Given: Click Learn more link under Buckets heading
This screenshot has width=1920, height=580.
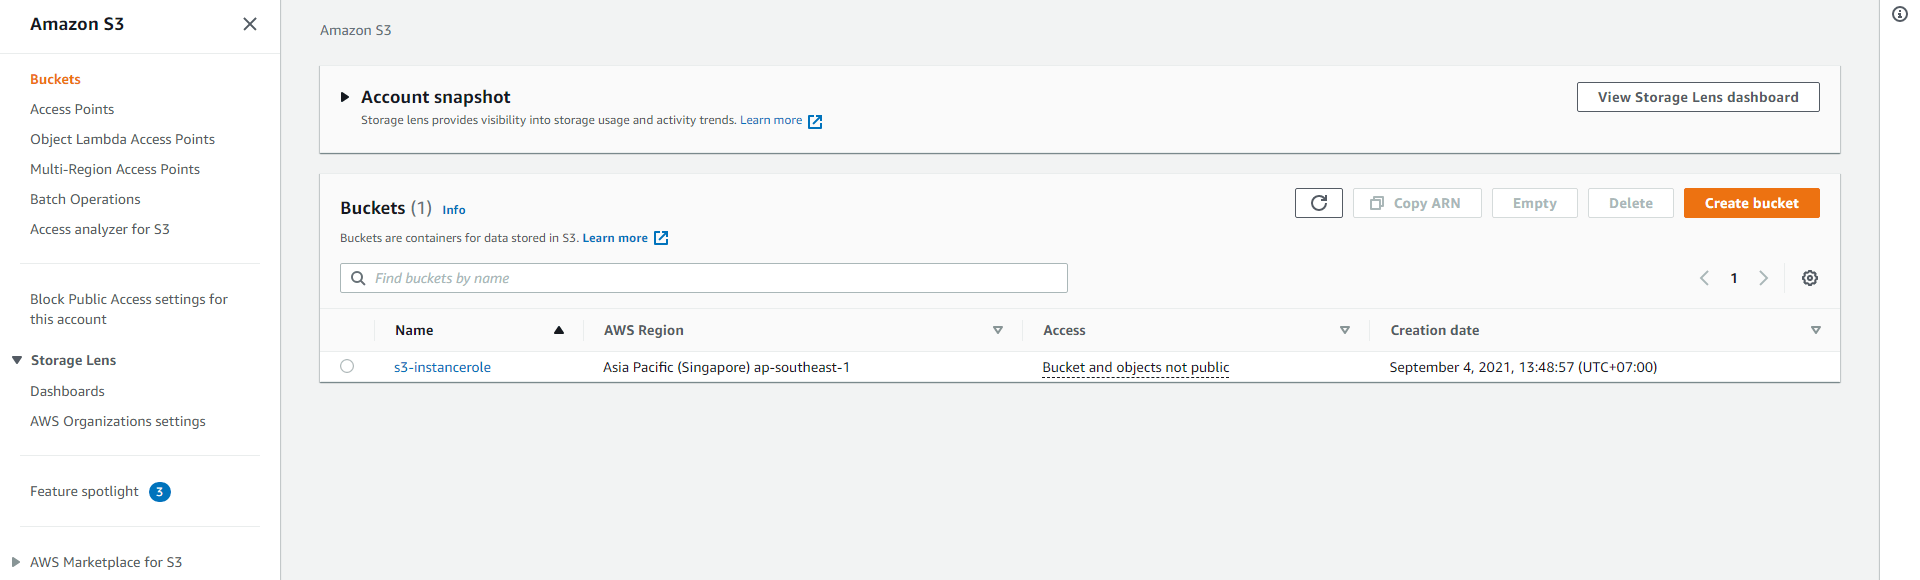Looking at the screenshot, I should point(615,238).
